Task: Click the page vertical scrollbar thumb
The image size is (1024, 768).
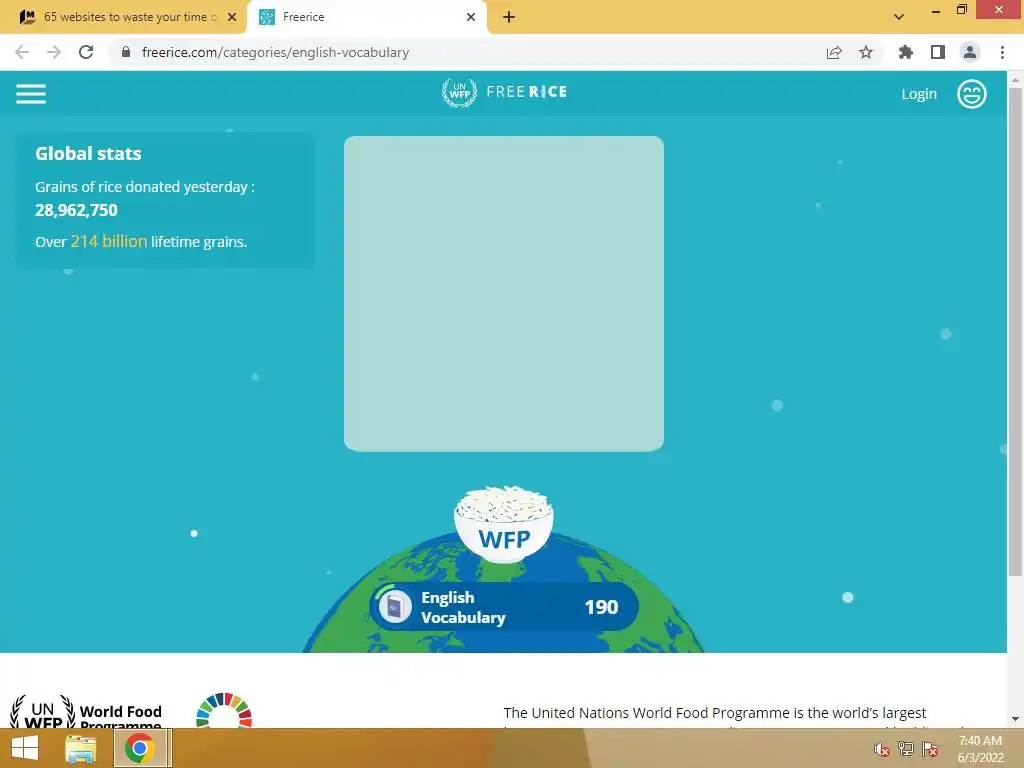Action: coord(1015,332)
